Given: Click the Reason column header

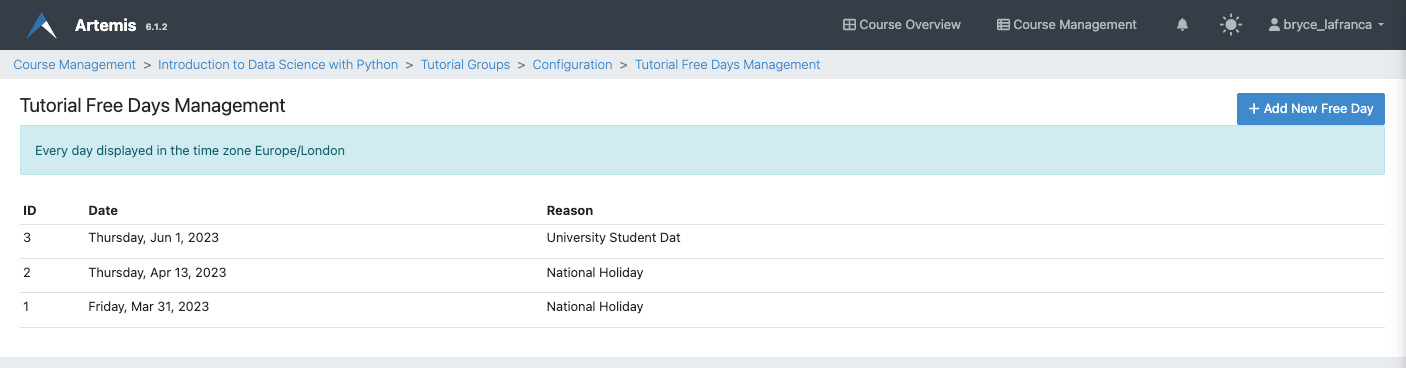Looking at the screenshot, I should (570, 211).
